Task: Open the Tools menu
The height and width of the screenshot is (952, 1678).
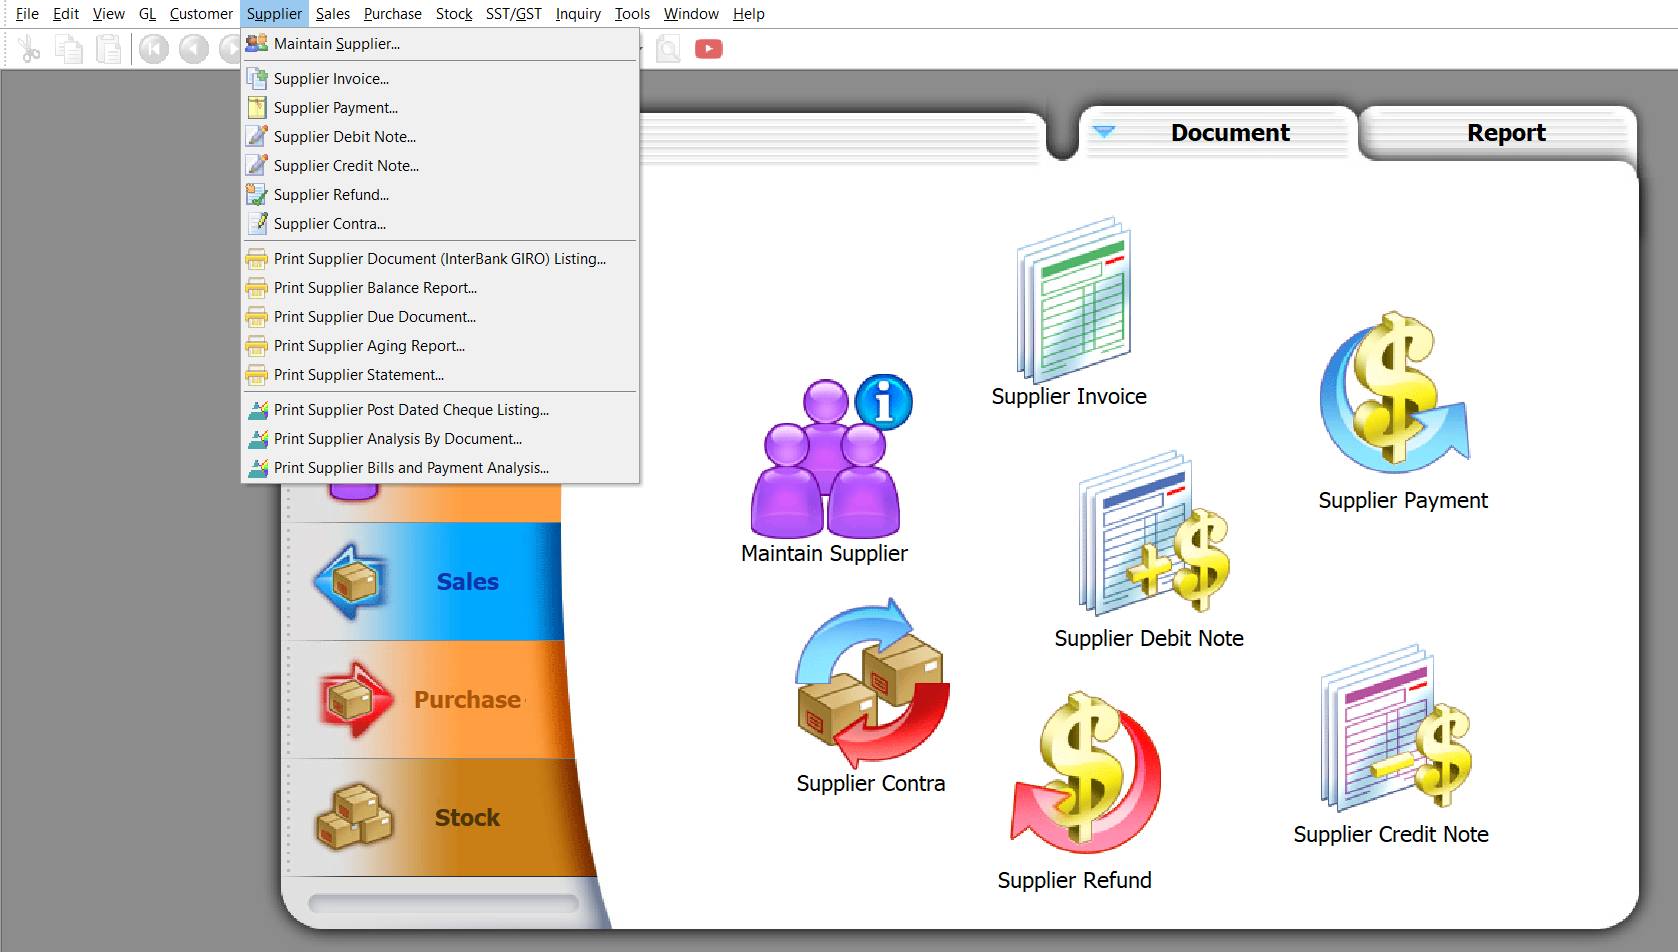Action: click(x=631, y=13)
